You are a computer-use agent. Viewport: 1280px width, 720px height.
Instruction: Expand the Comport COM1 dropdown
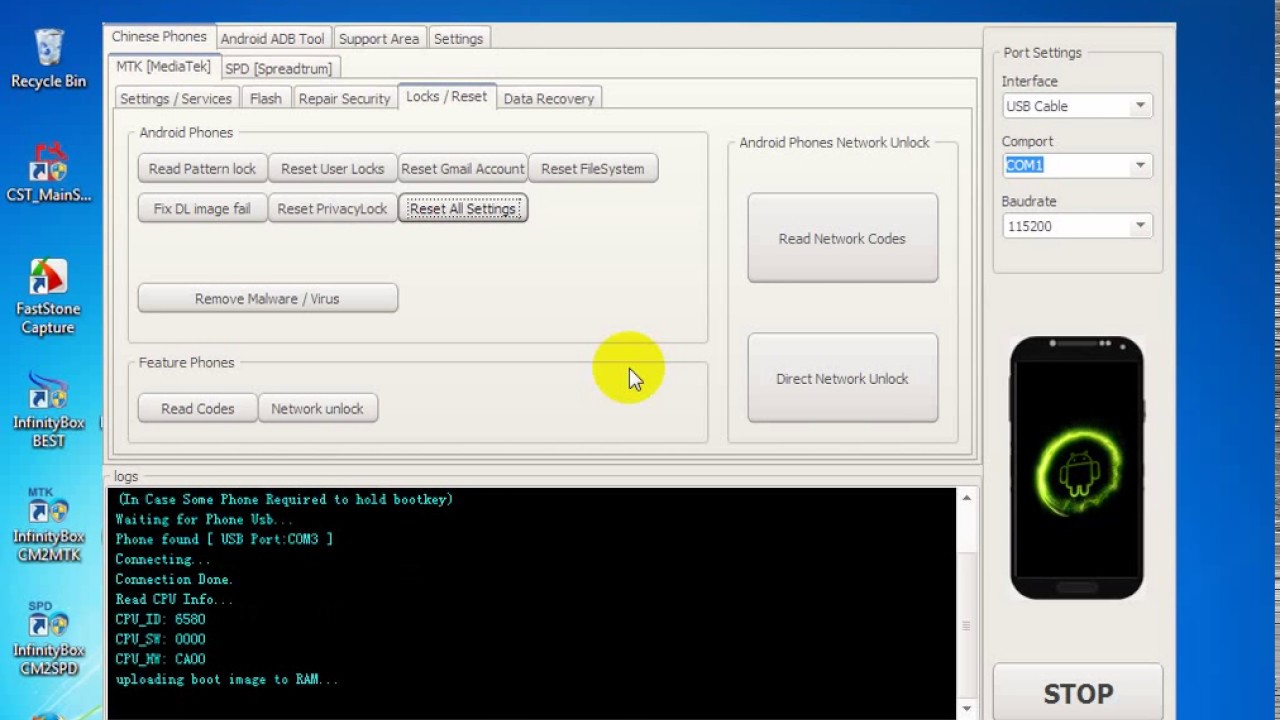(x=1140, y=166)
